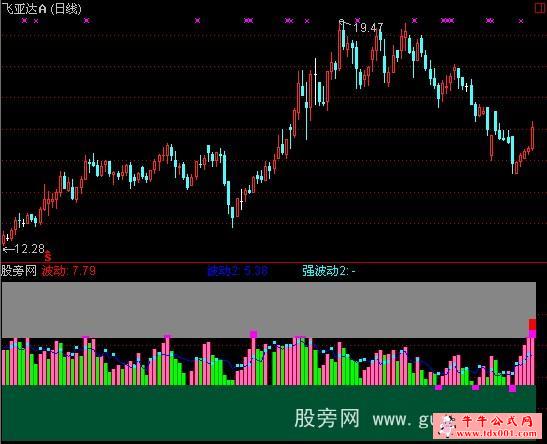Click the red square icon at top-right corner
Screen dimensions: 547x444
pyautogui.click(x=540, y=8)
